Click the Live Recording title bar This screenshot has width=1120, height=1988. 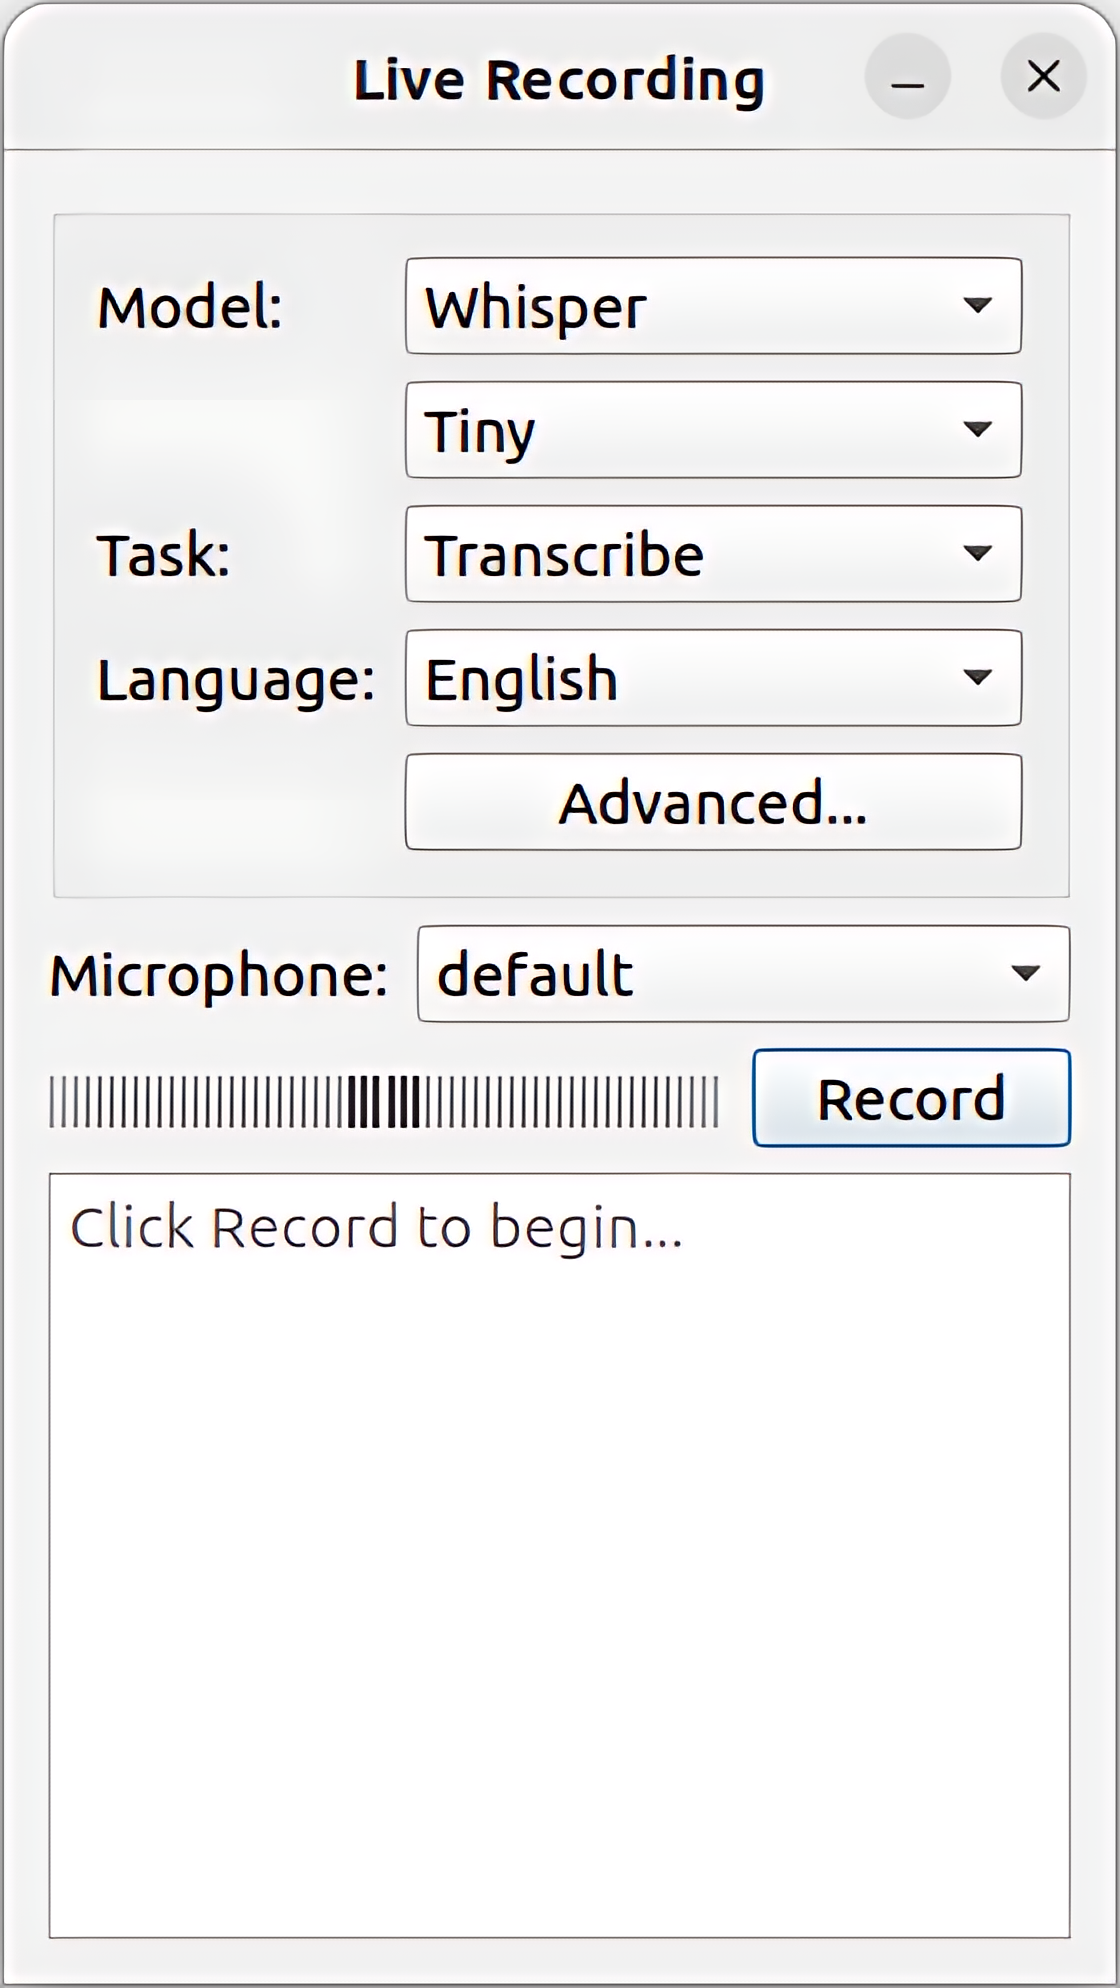click(x=558, y=80)
